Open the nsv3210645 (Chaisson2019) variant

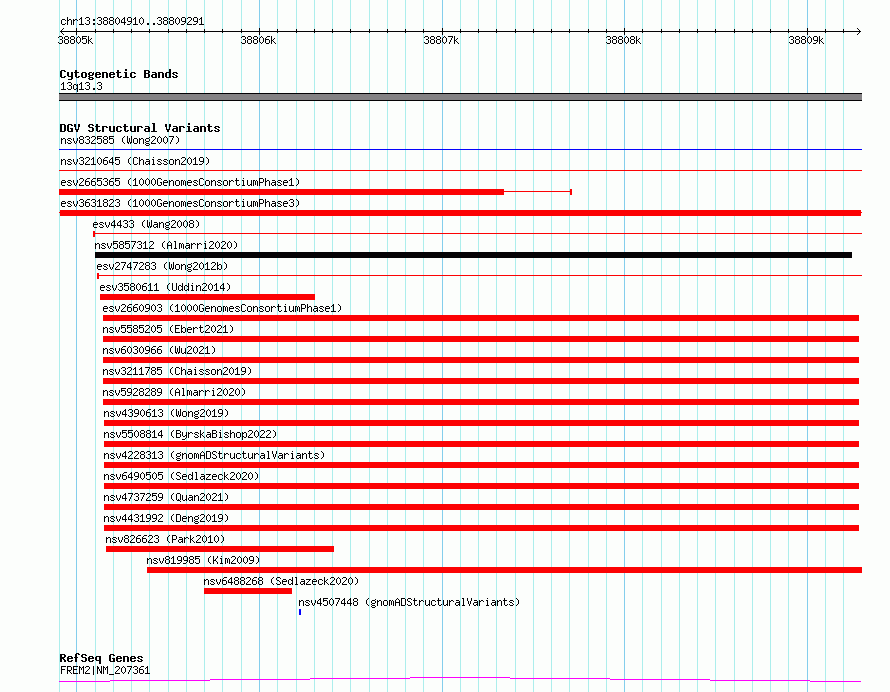pyautogui.click(x=135, y=161)
